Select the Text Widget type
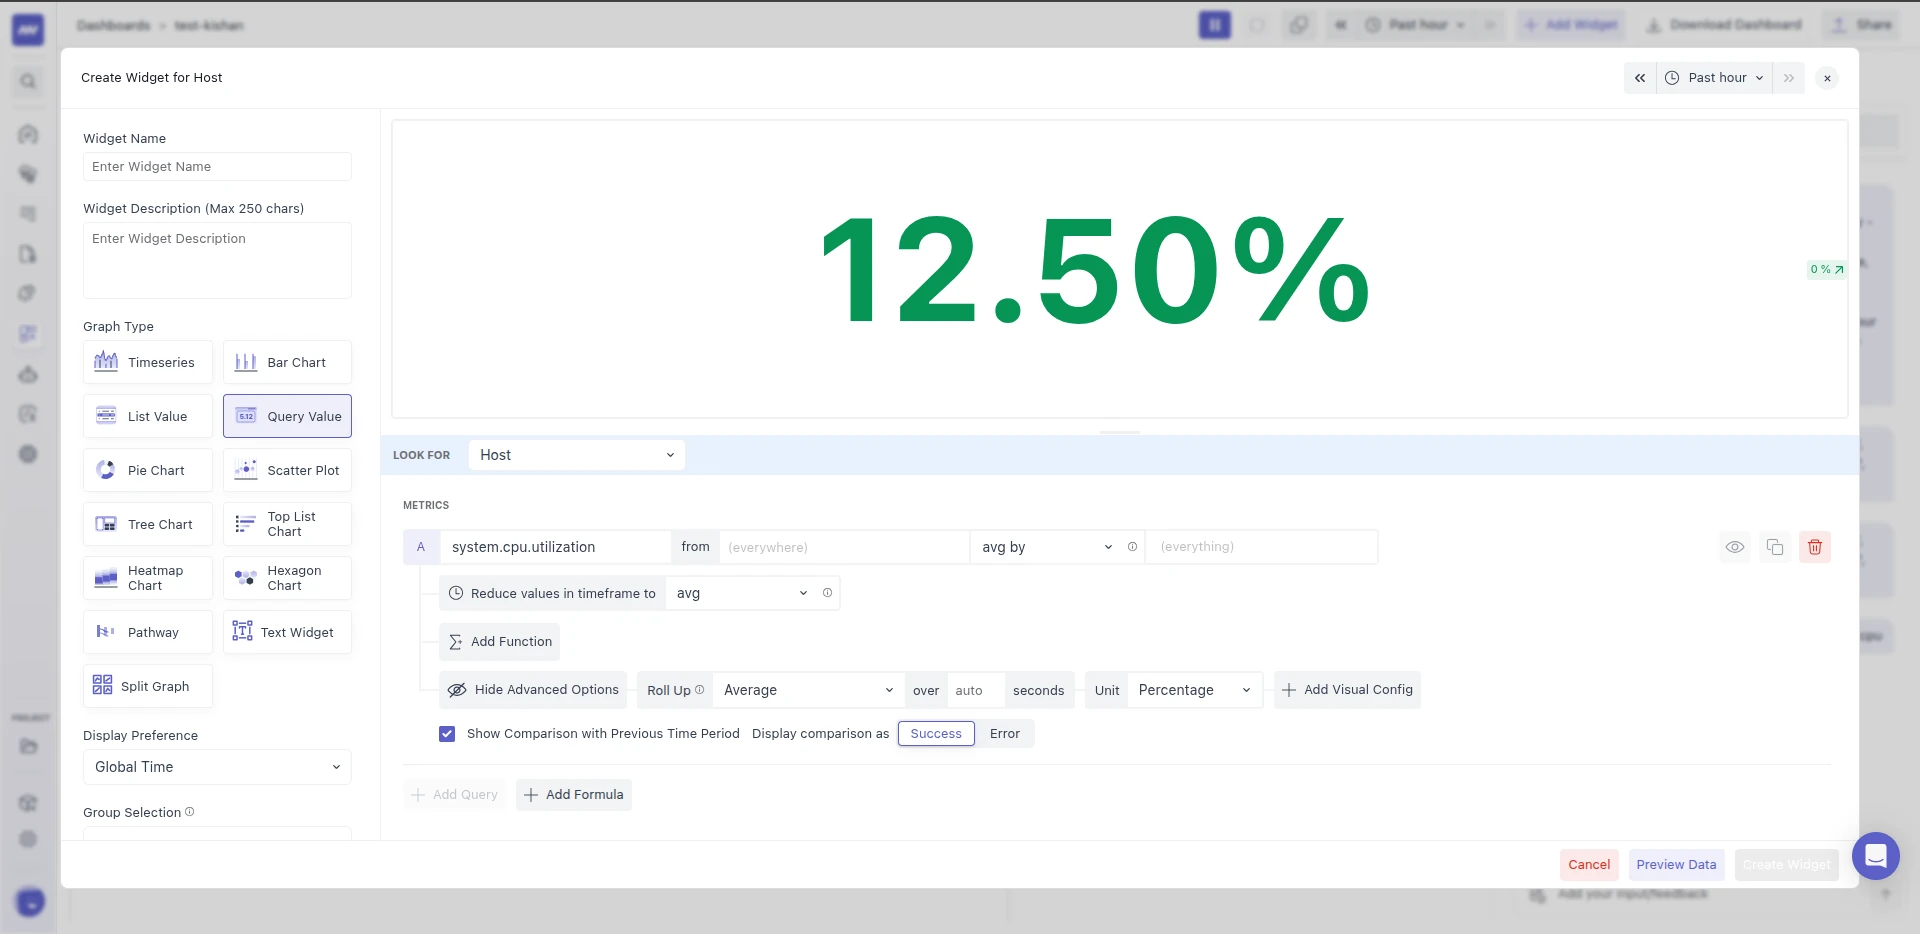The height and width of the screenshot is (934, 1920). click(287, 632)
